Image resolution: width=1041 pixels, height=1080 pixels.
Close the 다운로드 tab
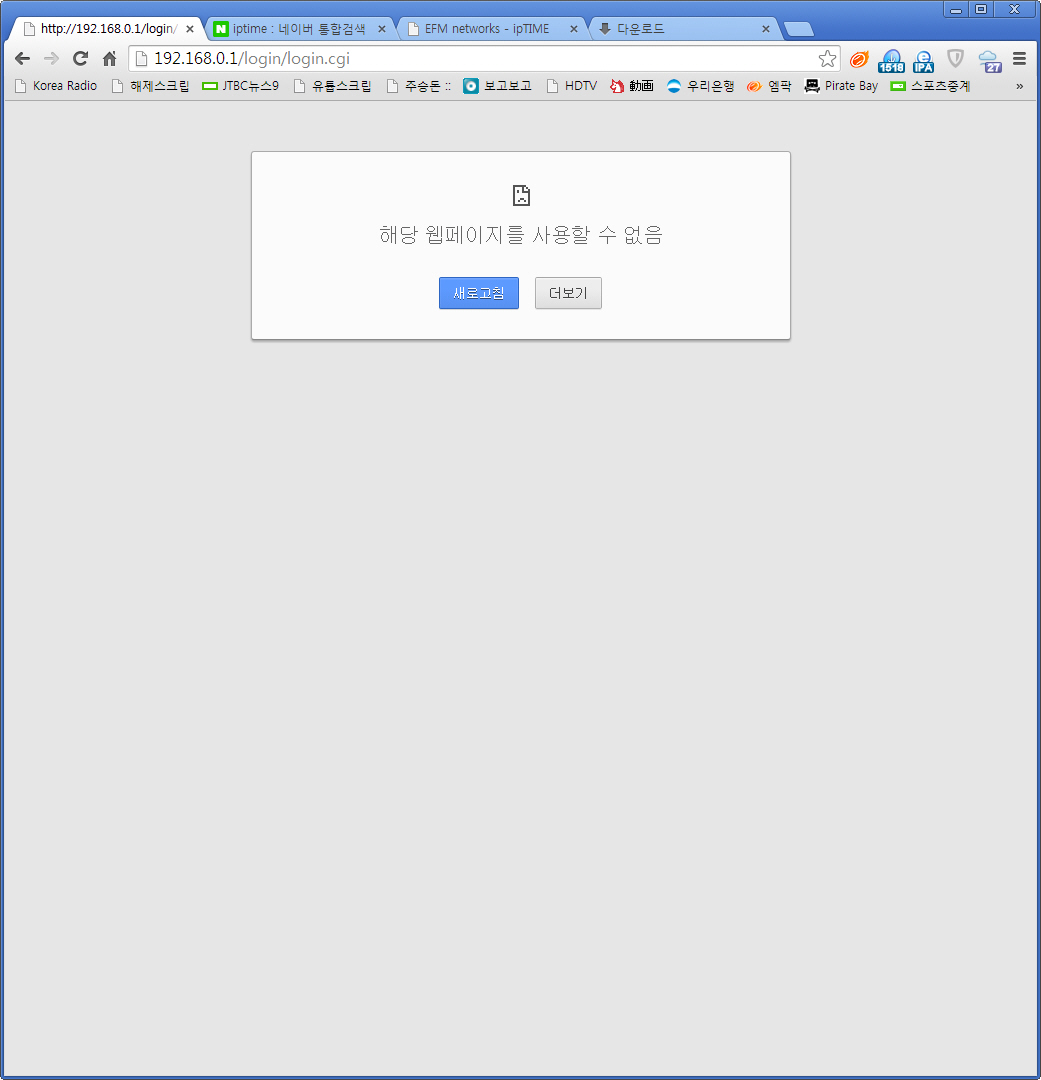pyautogui.click(x=765, y=29)
